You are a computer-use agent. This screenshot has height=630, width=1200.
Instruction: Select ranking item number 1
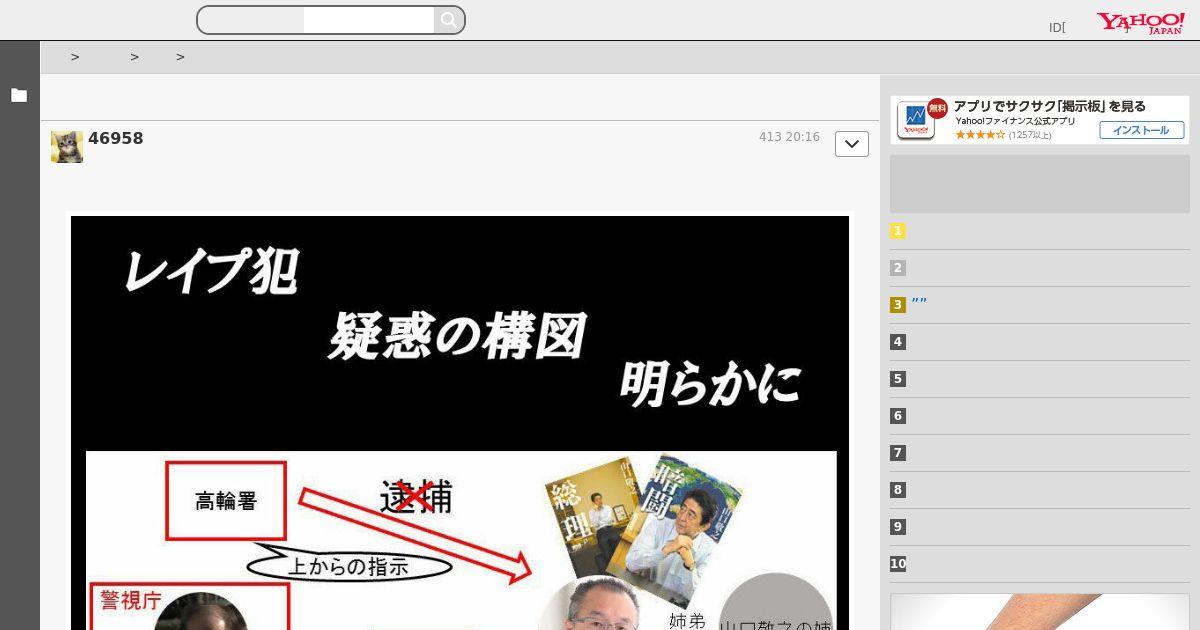(x=898, y=231)
